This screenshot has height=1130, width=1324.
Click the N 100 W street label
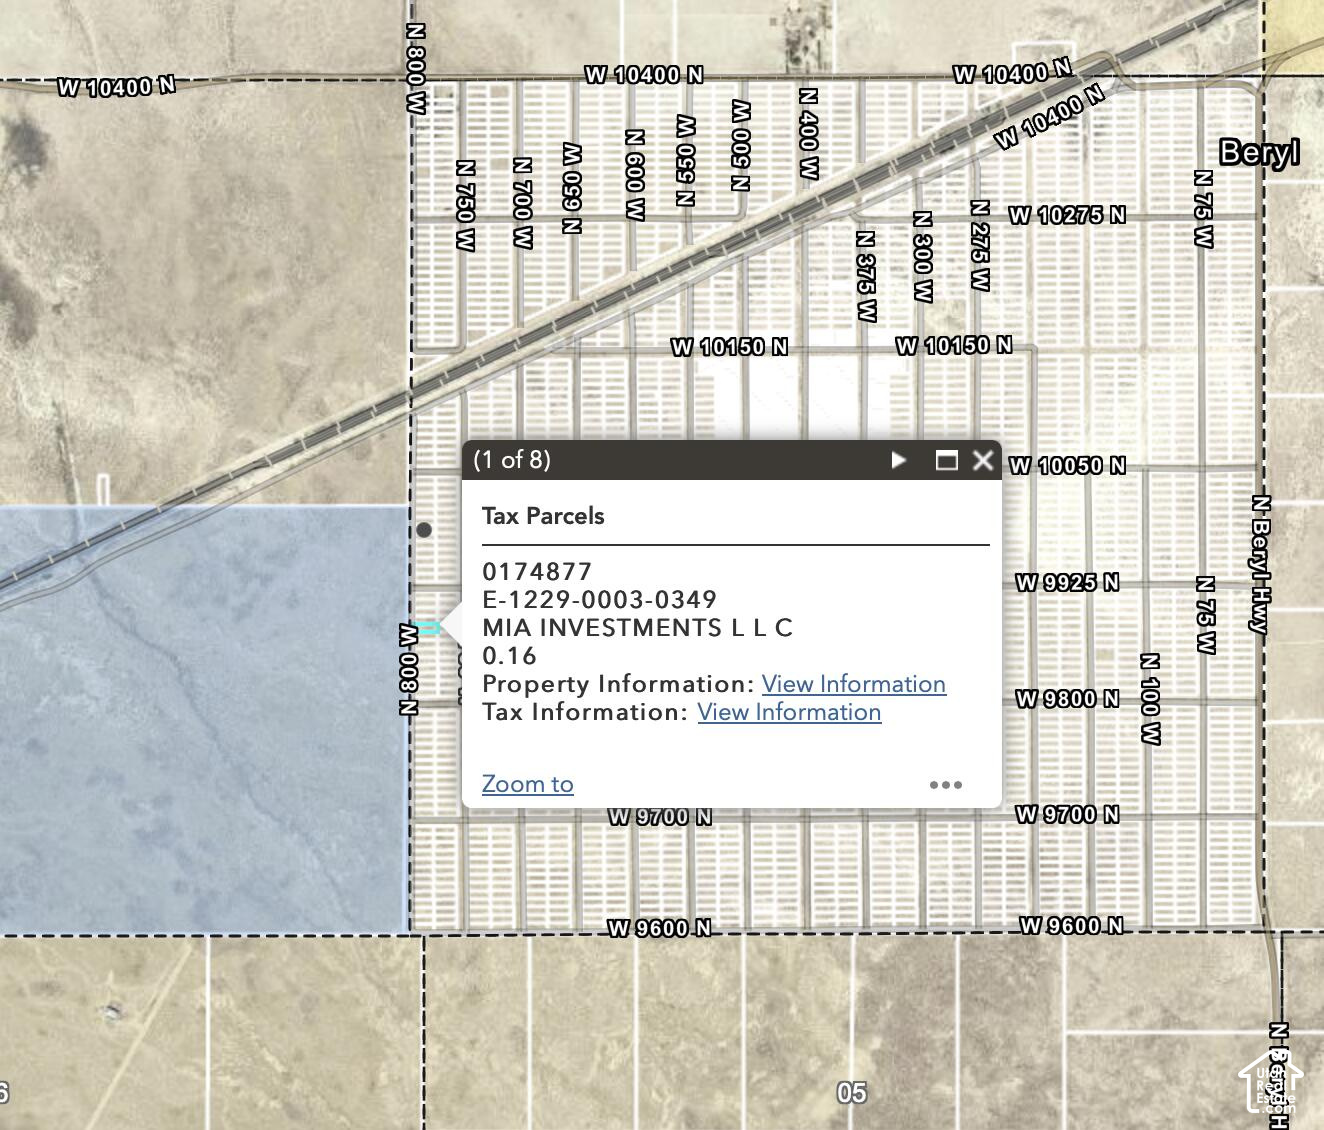click(1150, 699)
